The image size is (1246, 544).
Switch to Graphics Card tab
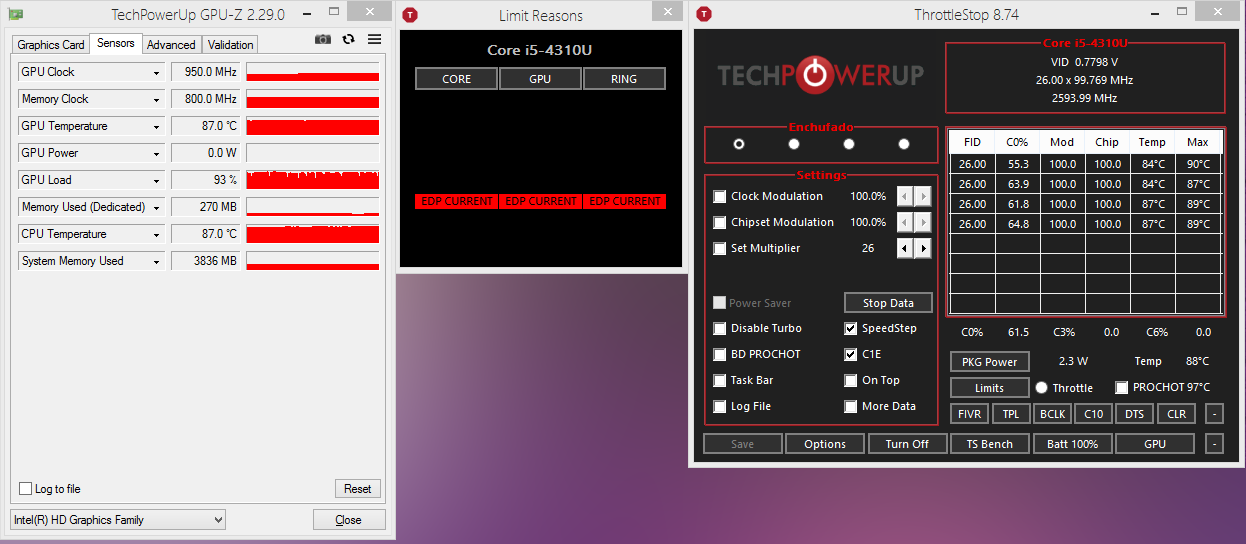(x=51, y=45)
